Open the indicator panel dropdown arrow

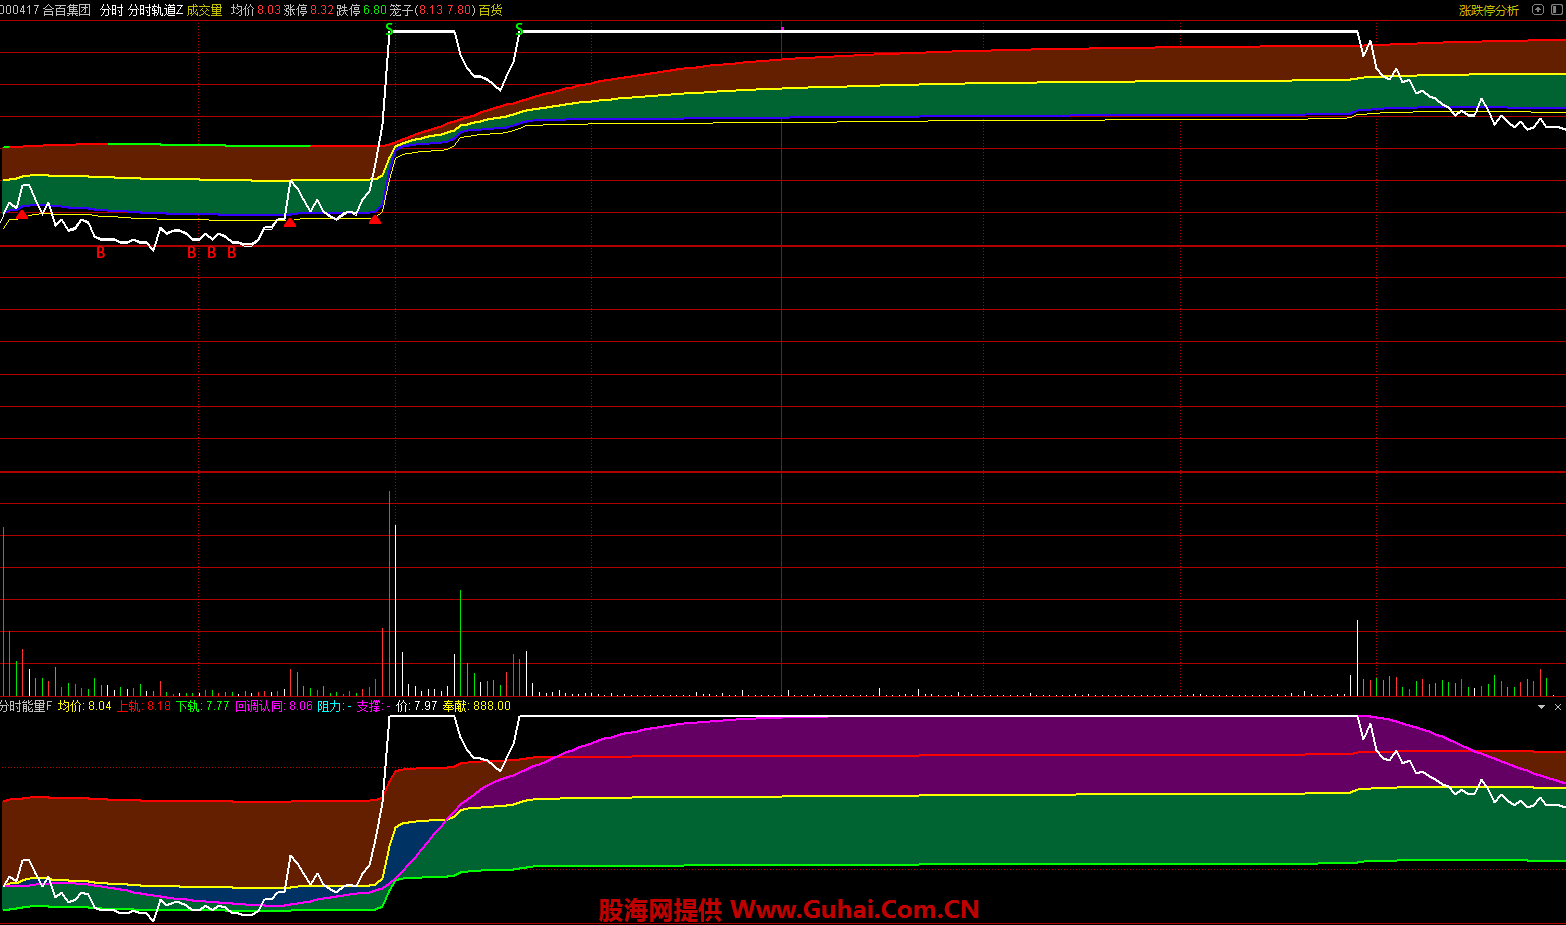[1541, 707]
